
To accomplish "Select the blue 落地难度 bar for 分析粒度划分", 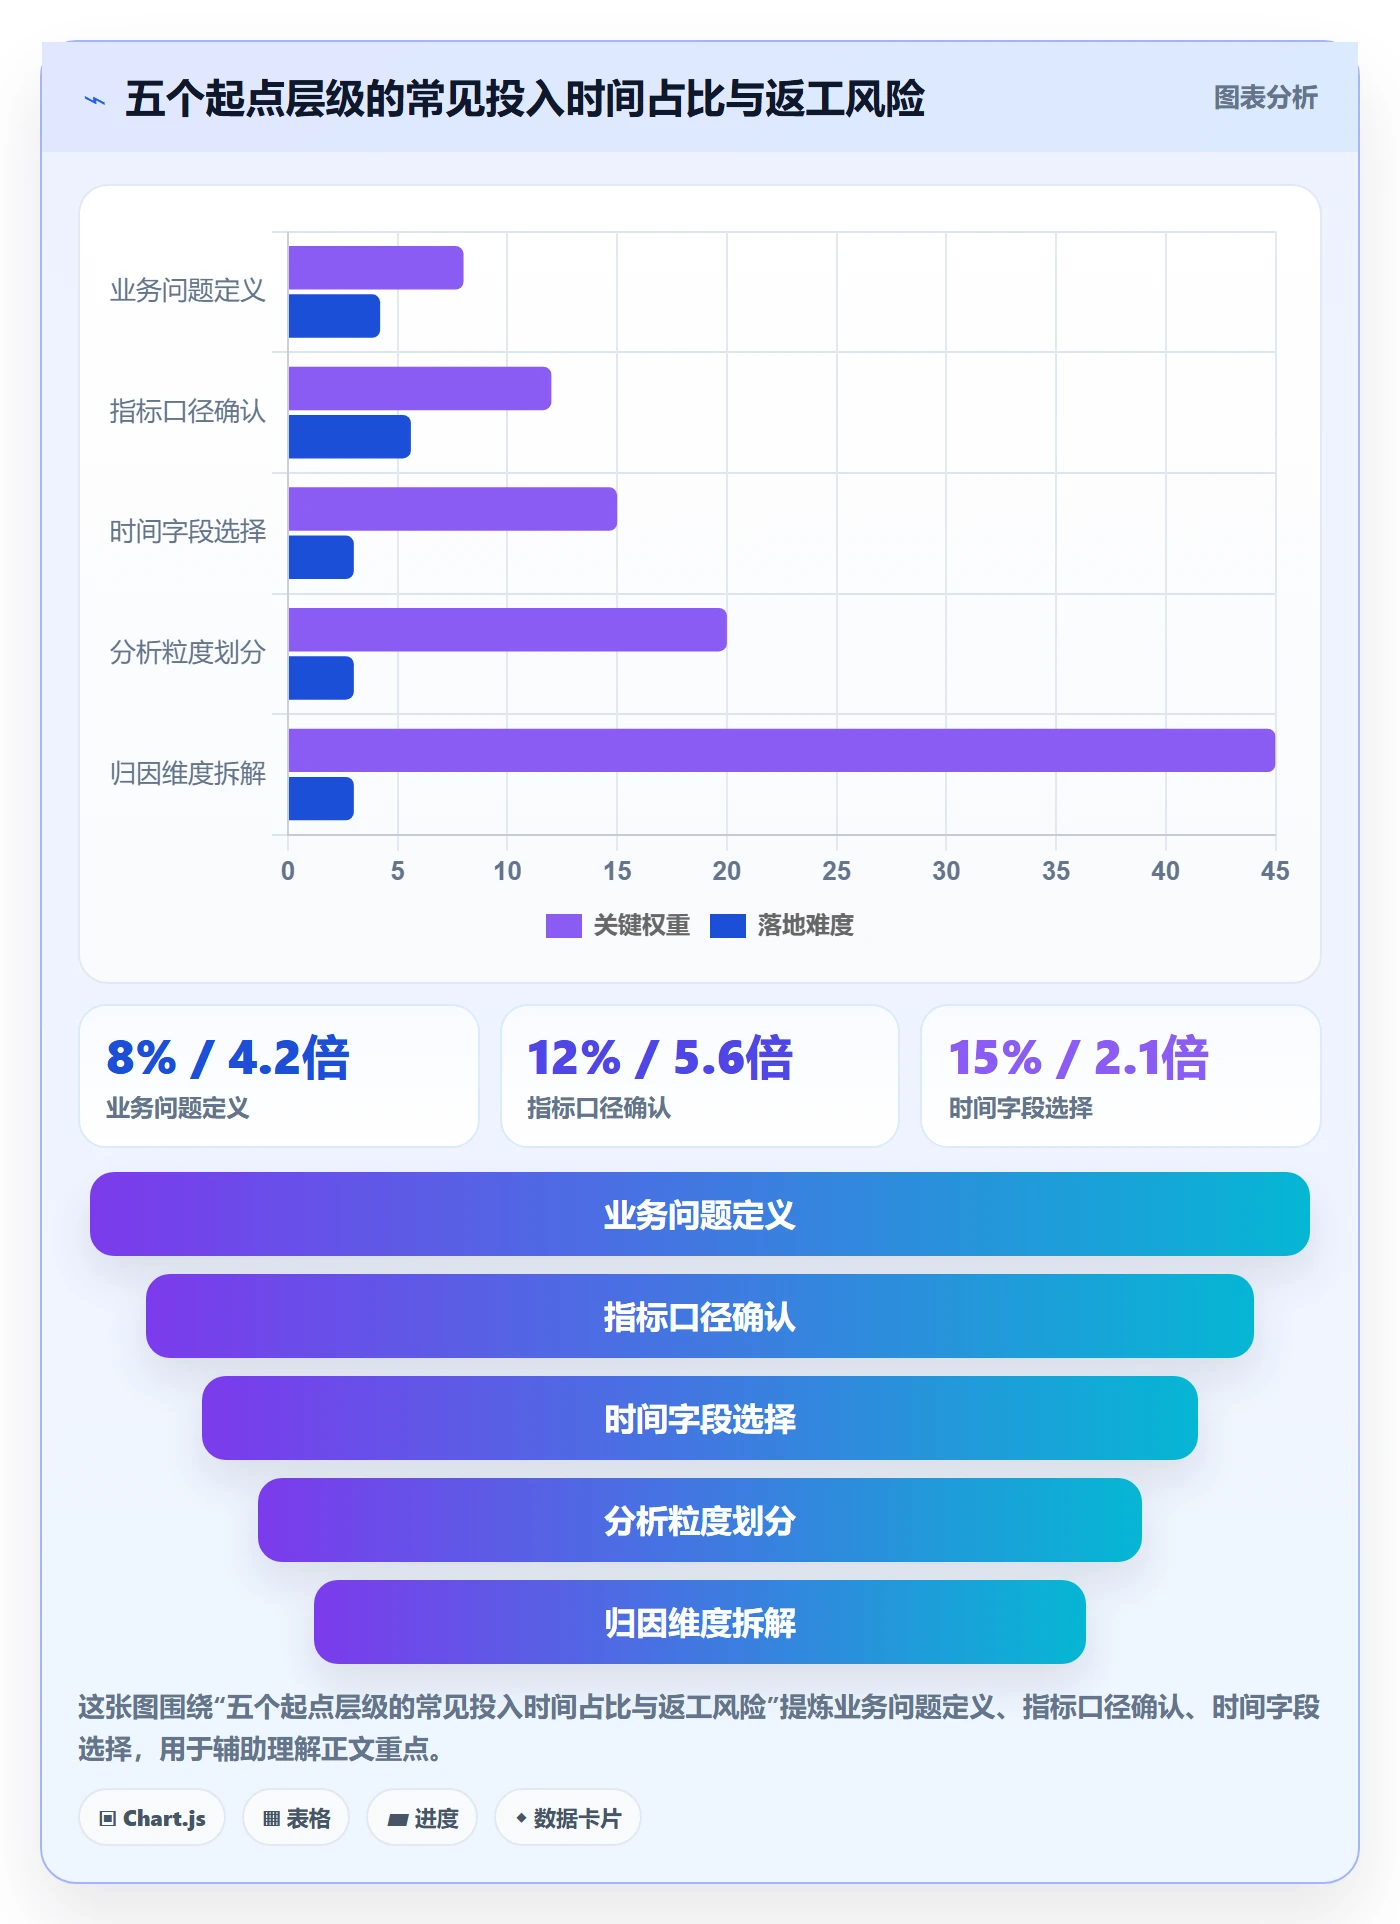I will 321,678.
